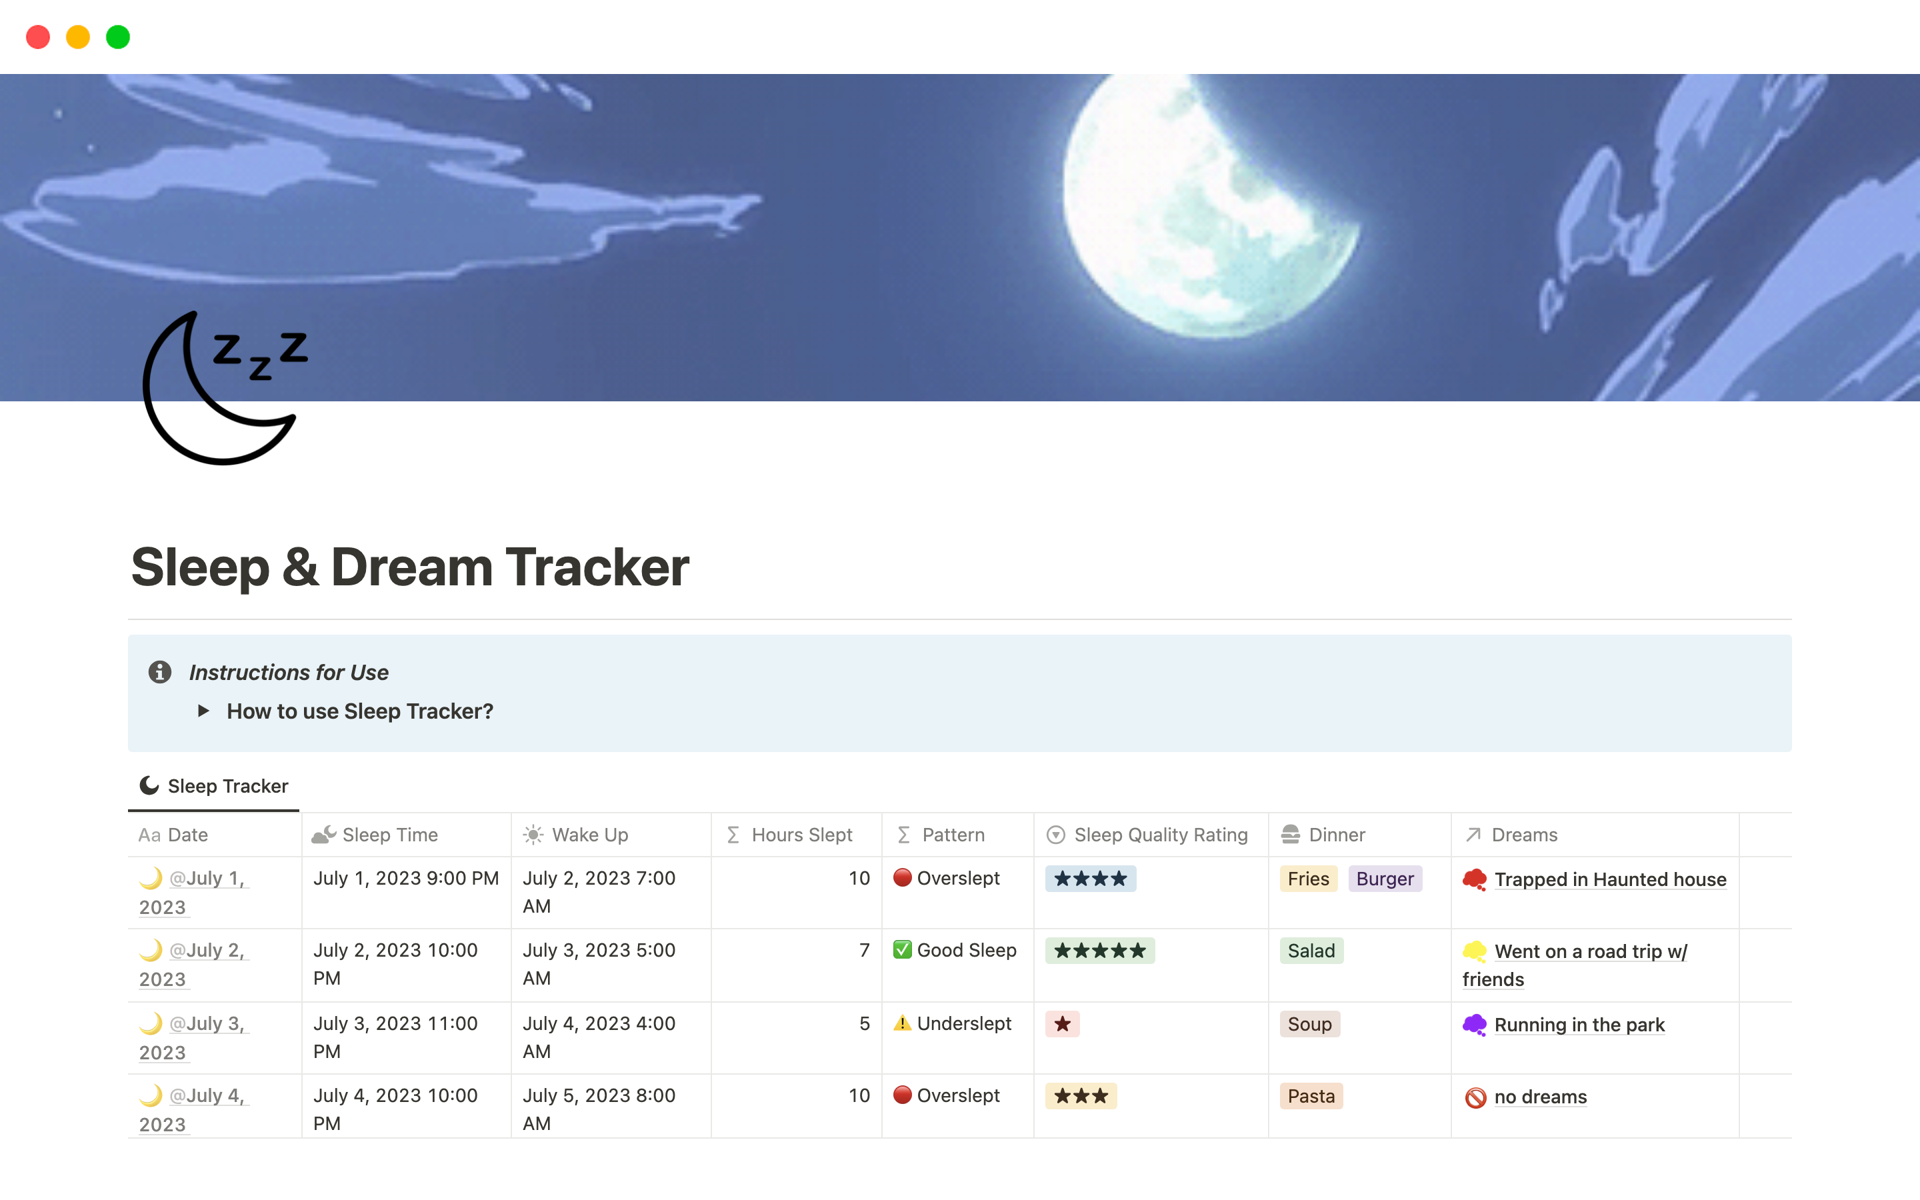Click the yellow Fries tag in Dinner column
Viewport: 1920px width, 1200px height.
(1308, 878)
